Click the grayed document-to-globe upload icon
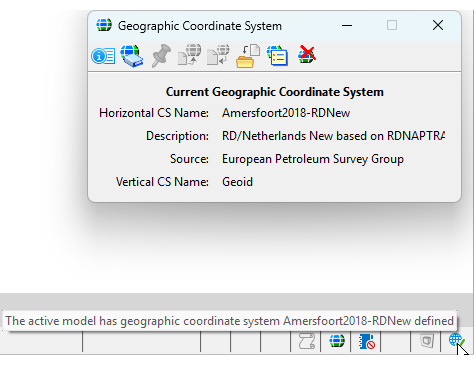 pos(189,55)
